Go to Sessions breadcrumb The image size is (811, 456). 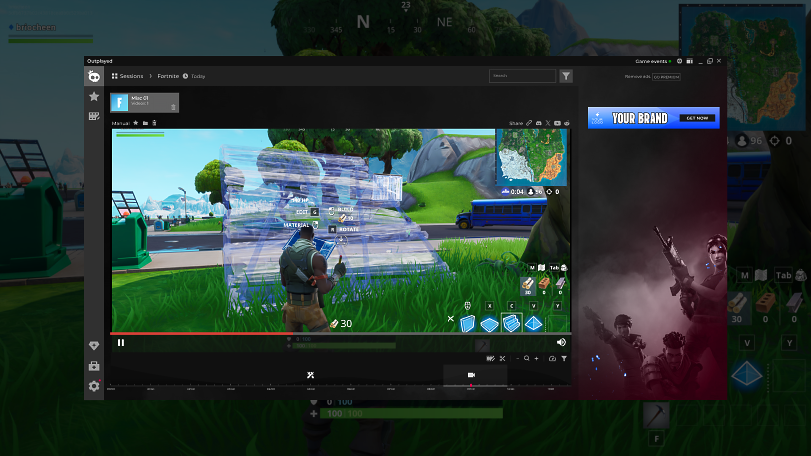pyautogui.click(x=131, y=76)
